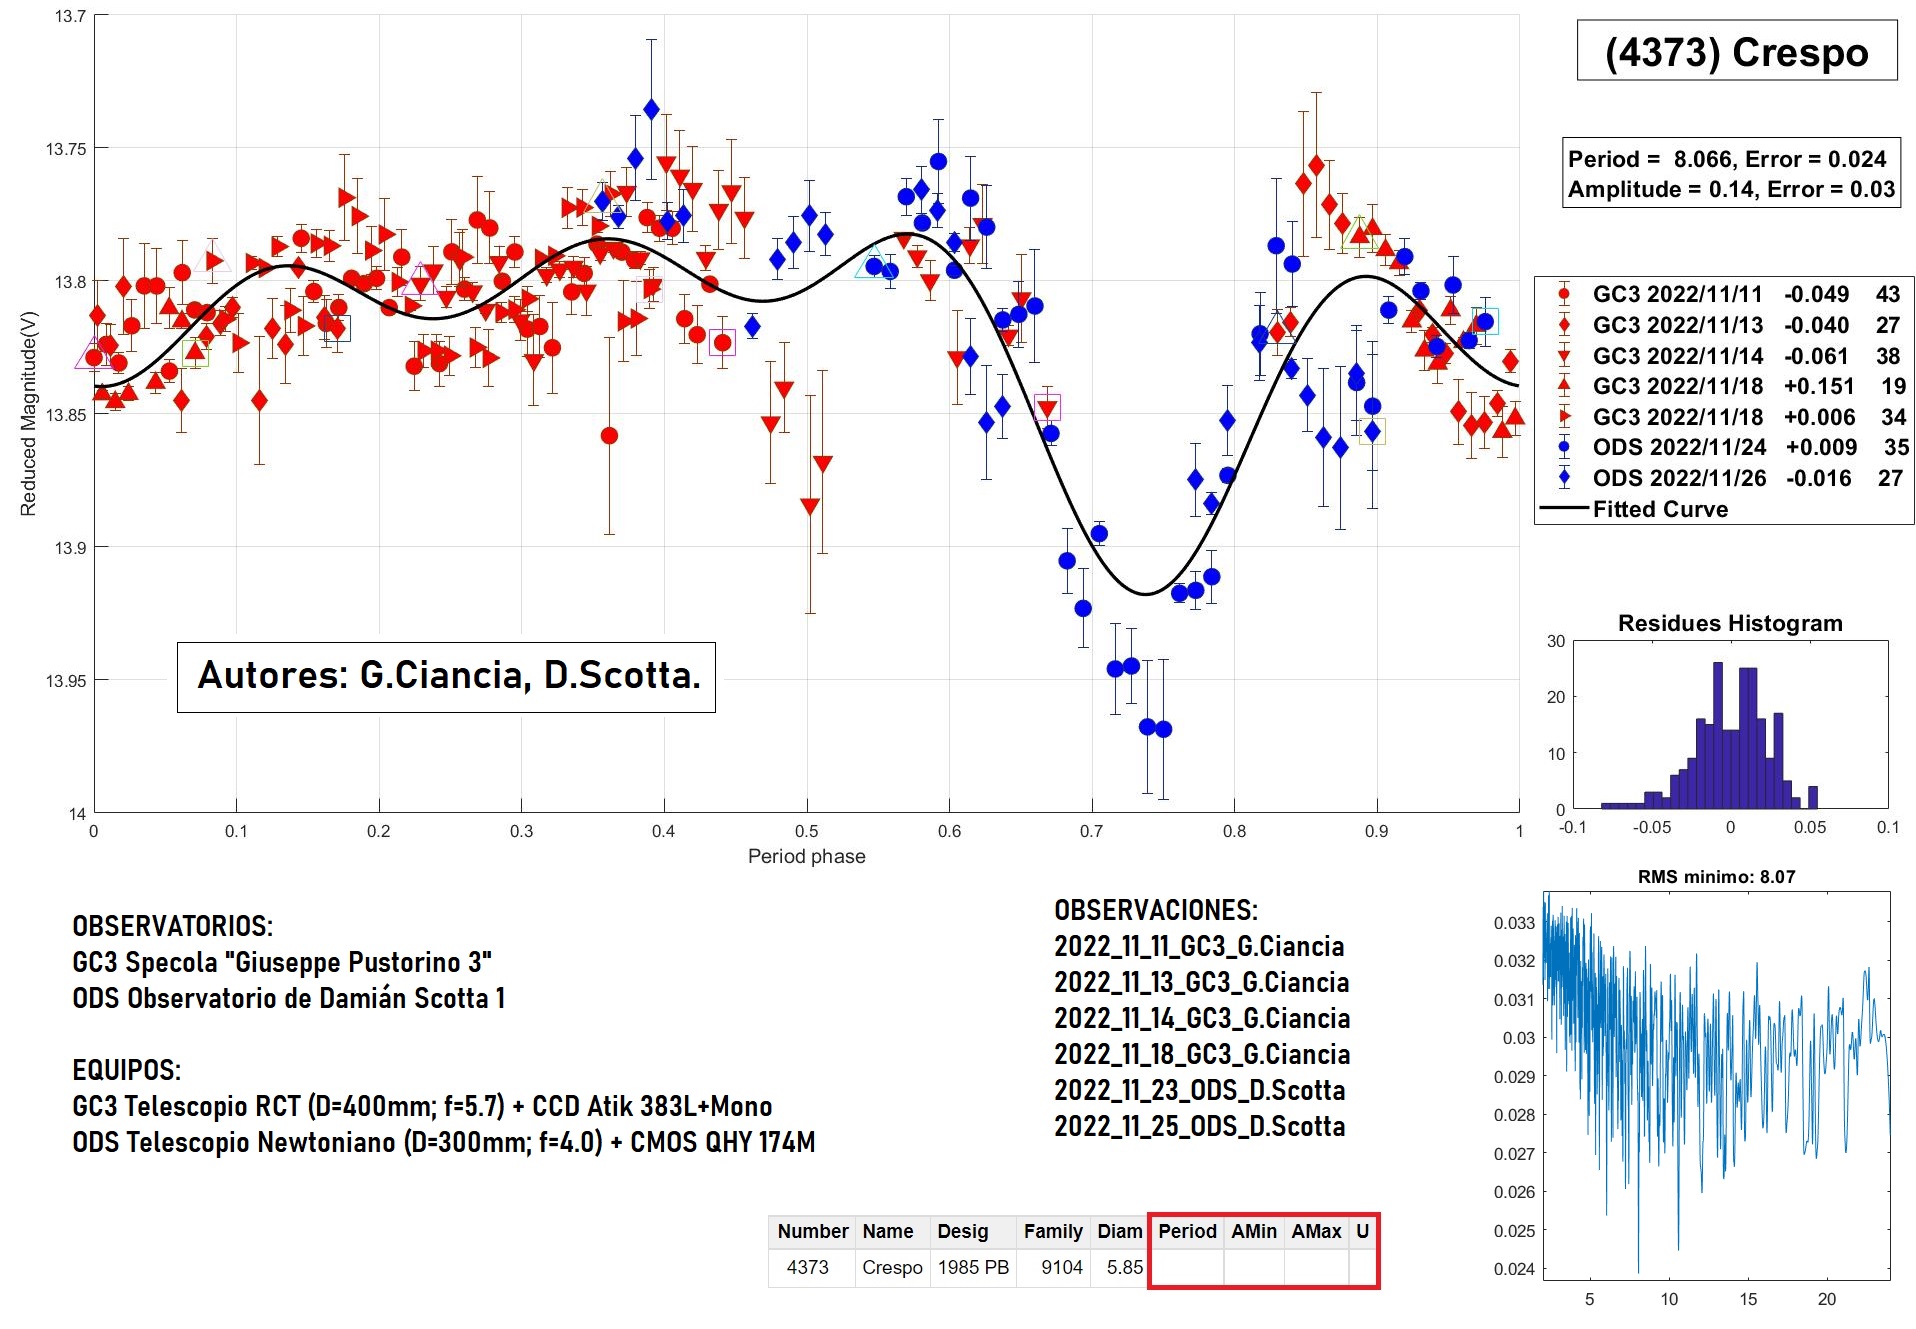Click the 0.9 tick label on phase axis
This screenshot has height=1329, width=1916.
click(1376, 831)
